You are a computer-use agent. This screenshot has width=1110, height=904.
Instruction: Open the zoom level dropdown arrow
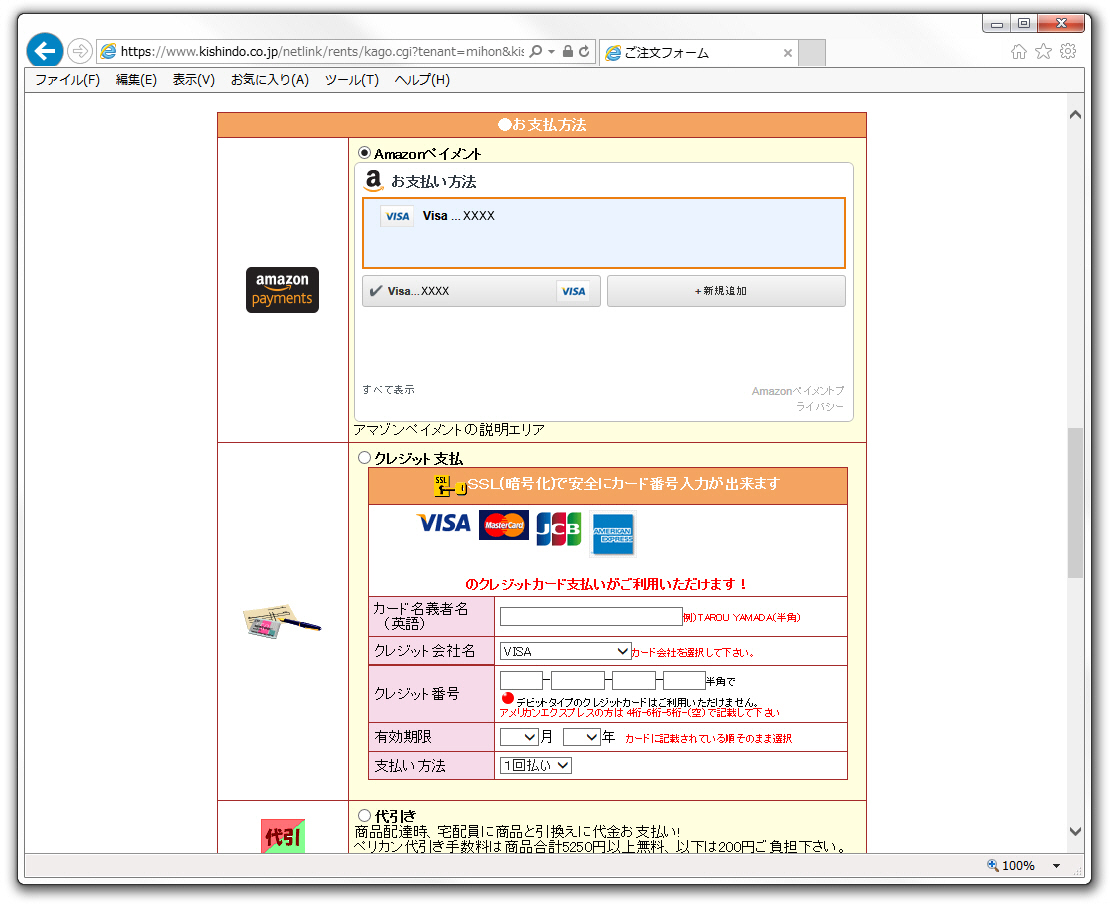[1056, 866]
